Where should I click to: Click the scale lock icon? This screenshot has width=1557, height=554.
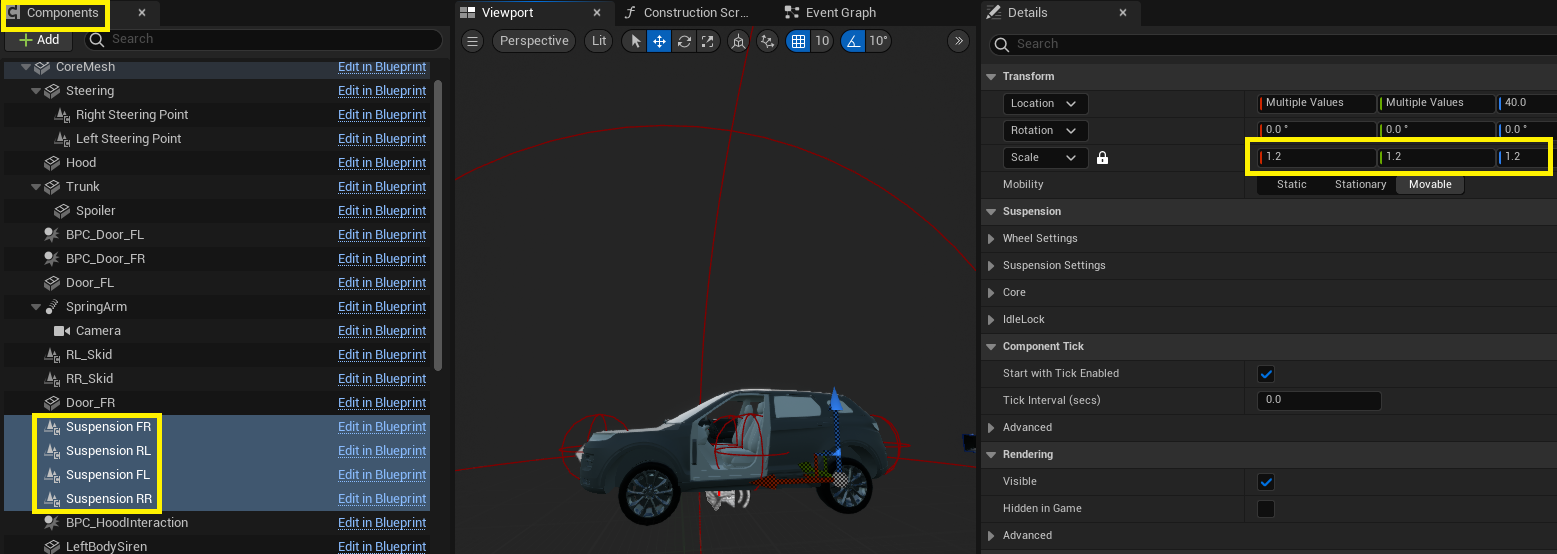coord(1102,158)
